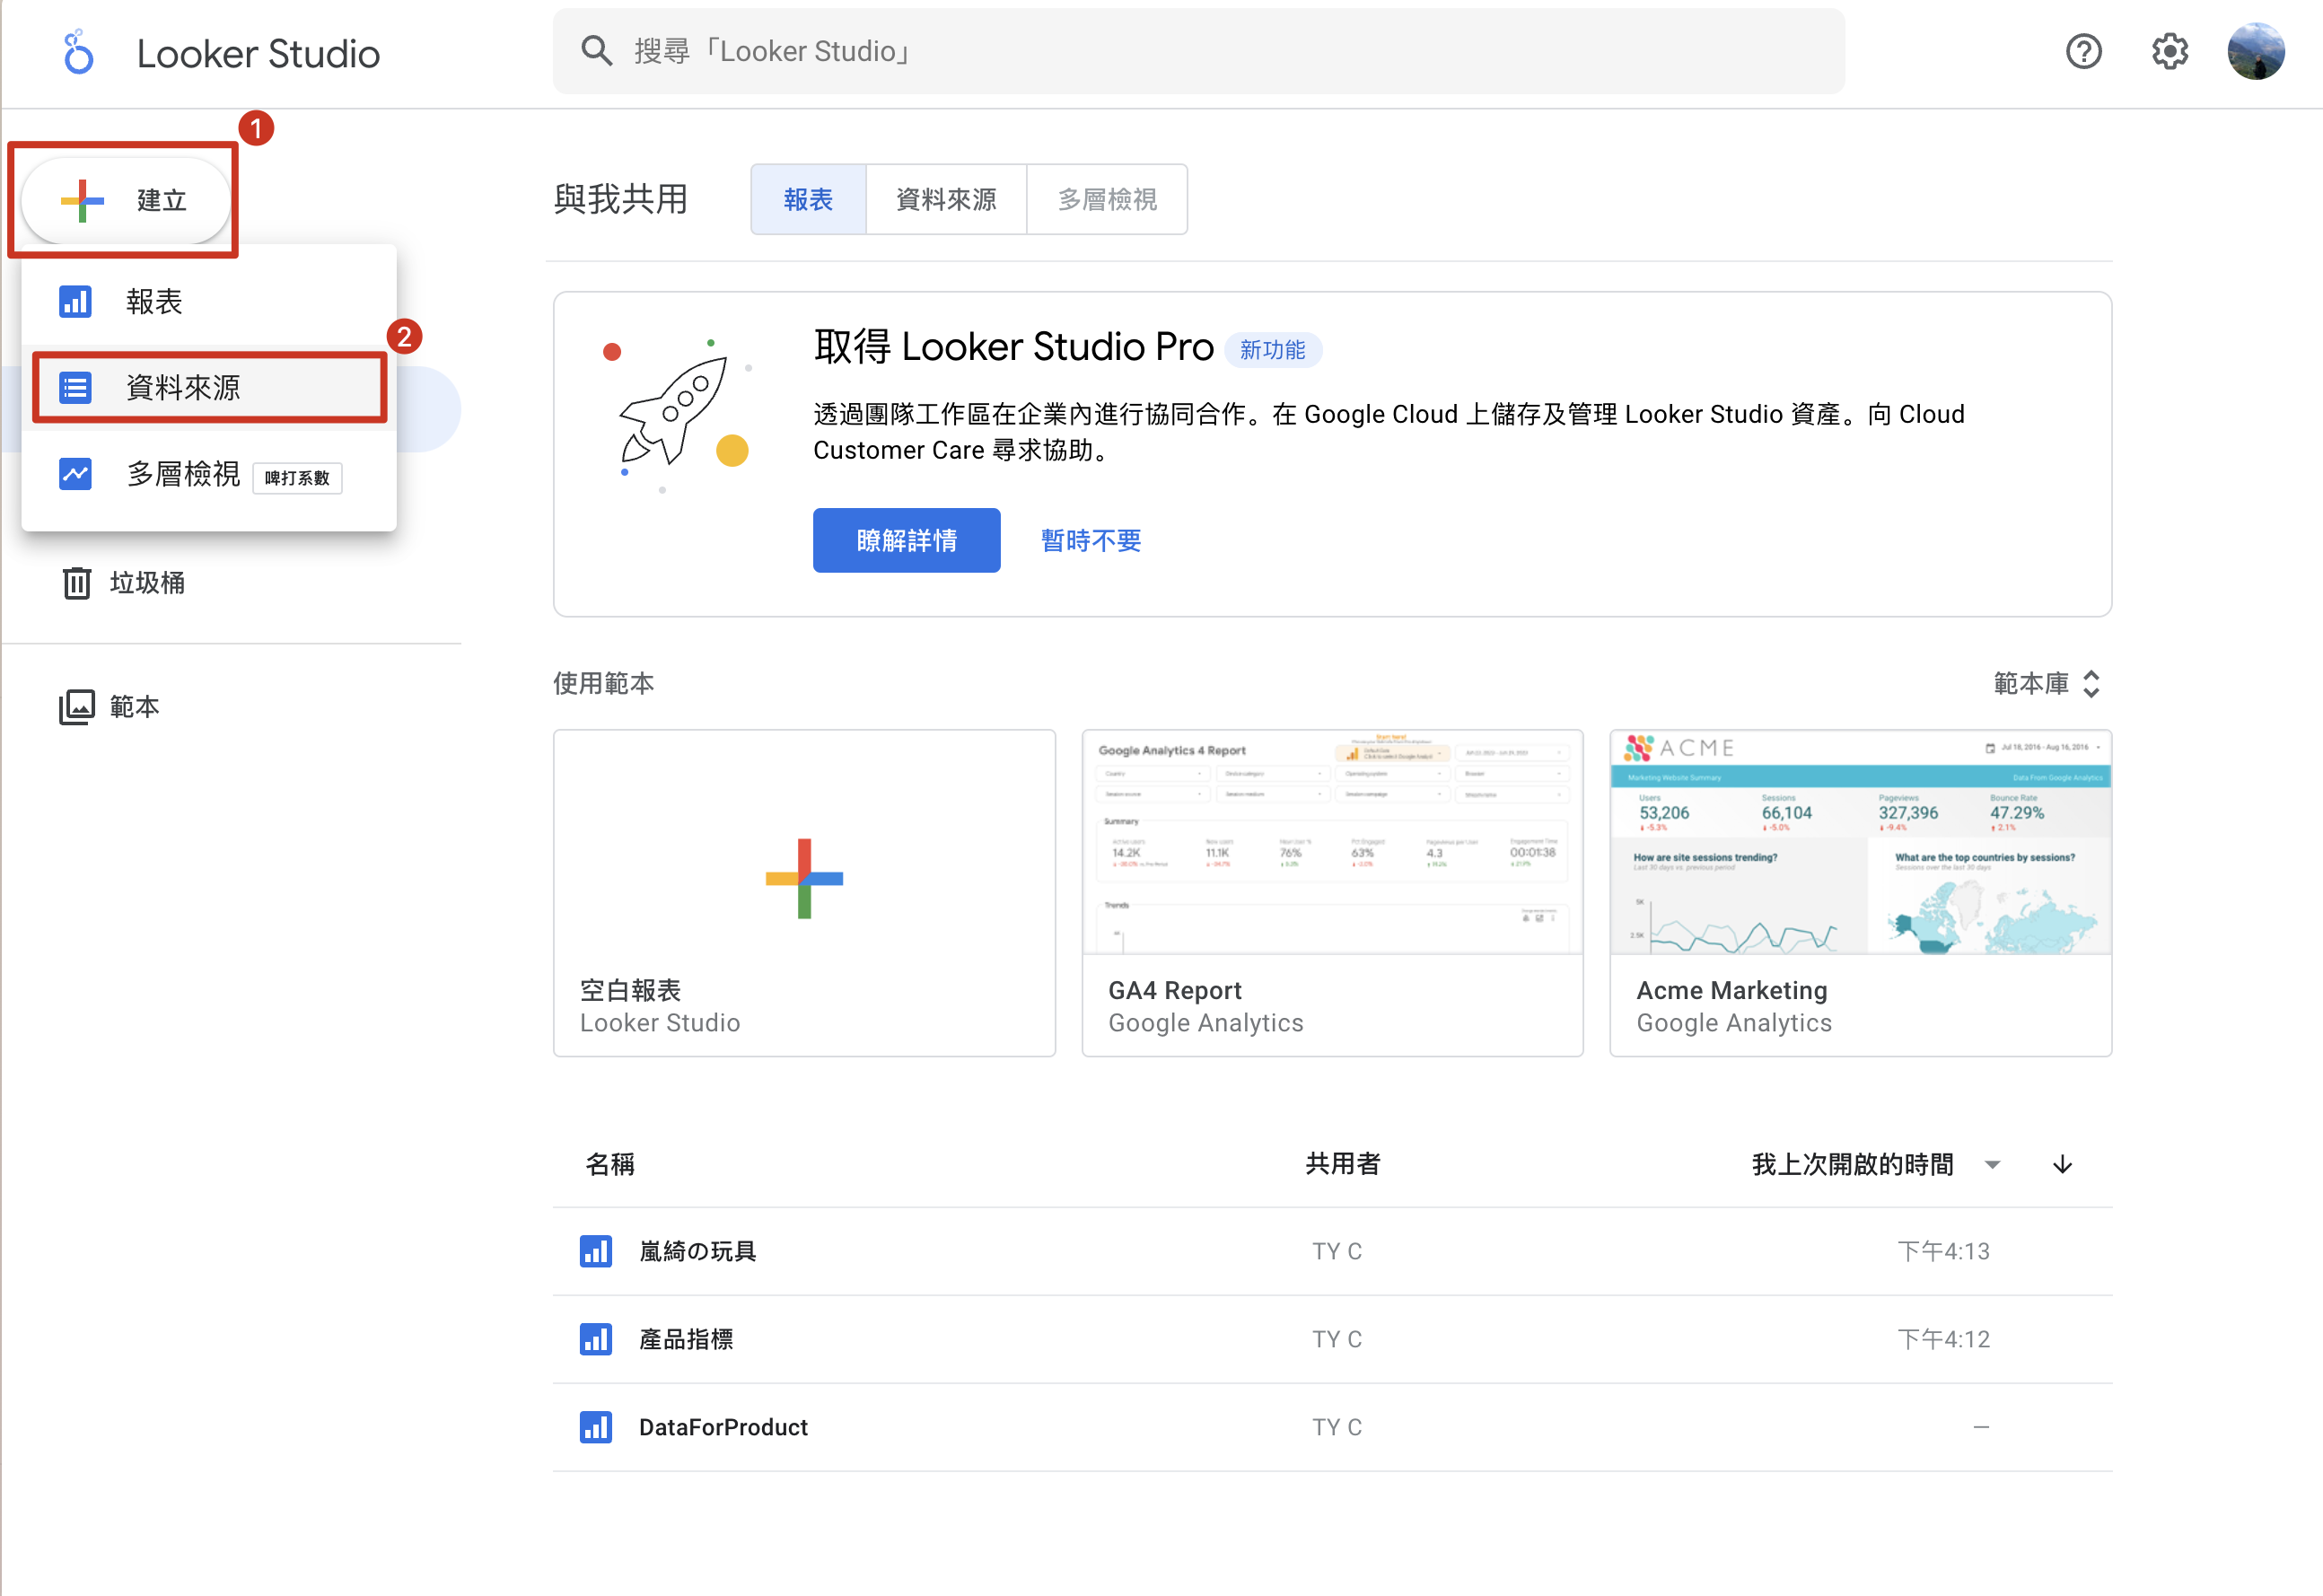
Task: Choose 資料來源 in the create menu
Action: 209,387
